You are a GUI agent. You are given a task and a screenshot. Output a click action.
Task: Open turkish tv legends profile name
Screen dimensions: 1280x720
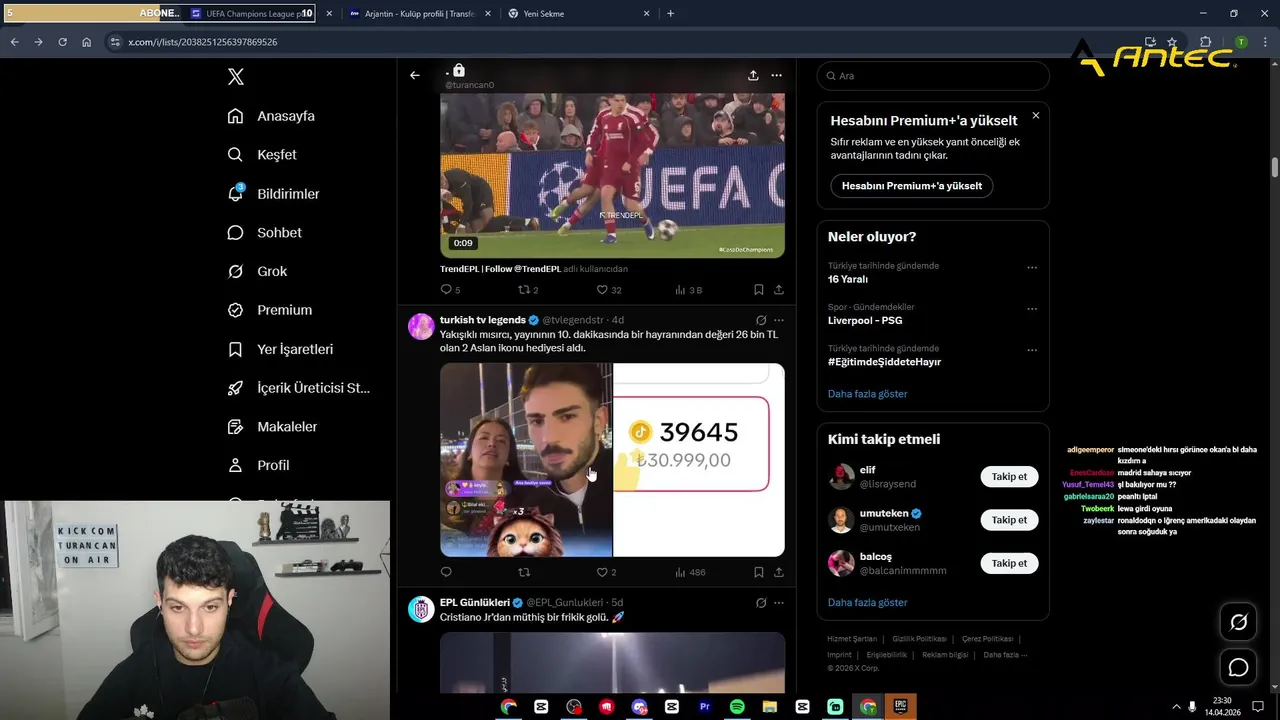click(482, 320)
